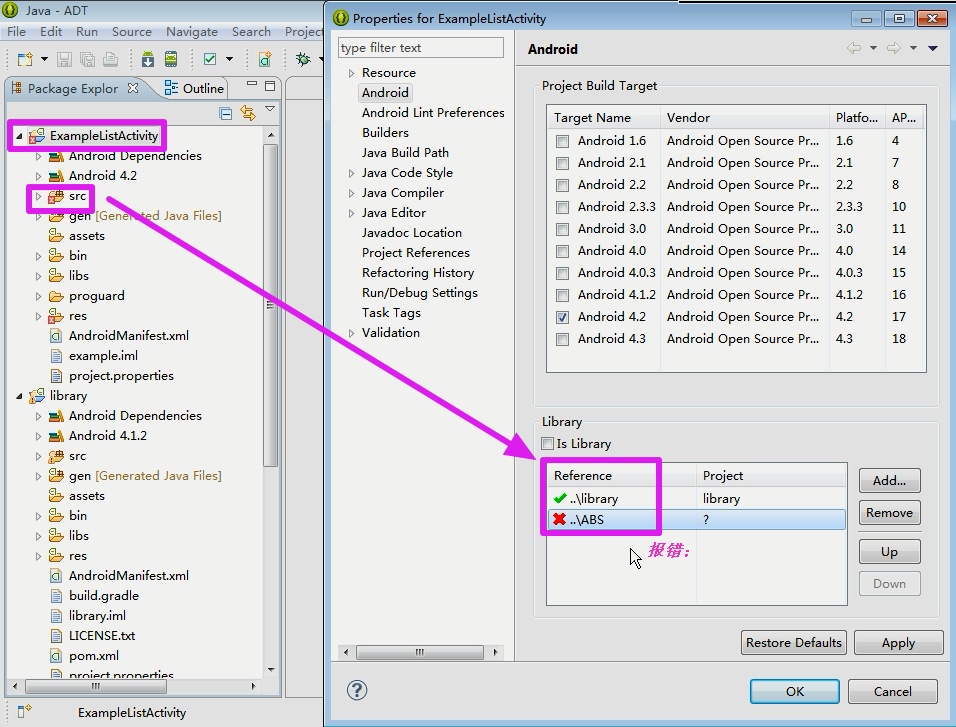Expand the src folder in ExampleListActivity
Viewport: 956px width, 727px height.
(39, 196)
